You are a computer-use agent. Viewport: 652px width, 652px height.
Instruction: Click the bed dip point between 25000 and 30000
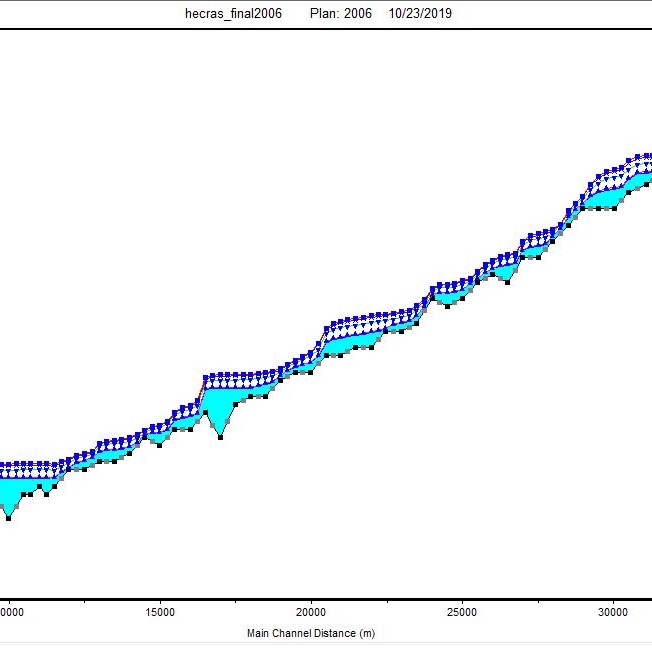507,281
